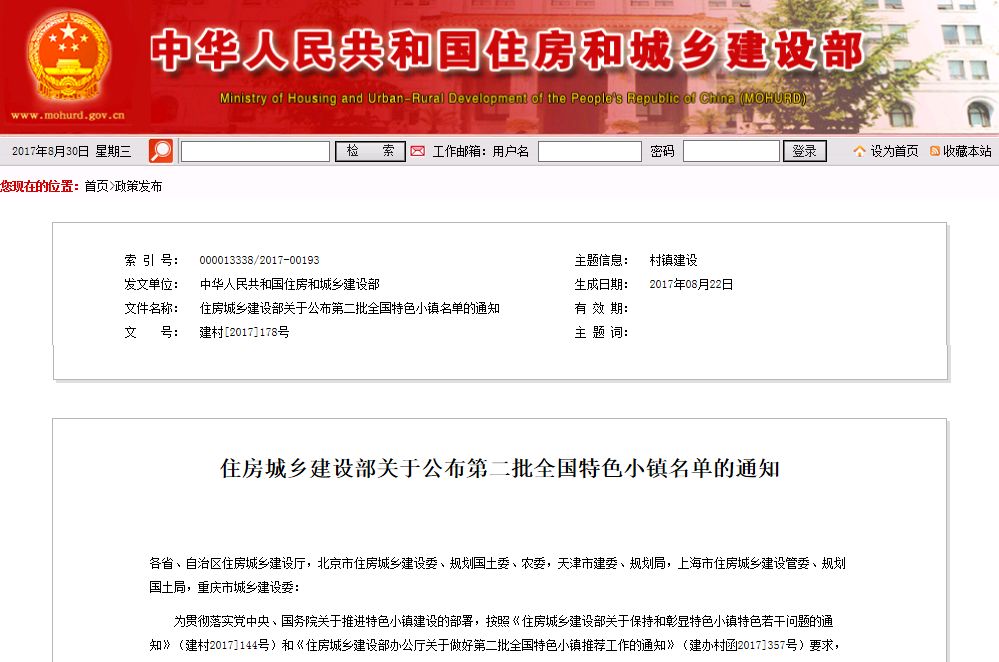Click the index number 000013338/2017-00193
The height and width of the screenshot is (662, 999).
[x=259, y=260]
